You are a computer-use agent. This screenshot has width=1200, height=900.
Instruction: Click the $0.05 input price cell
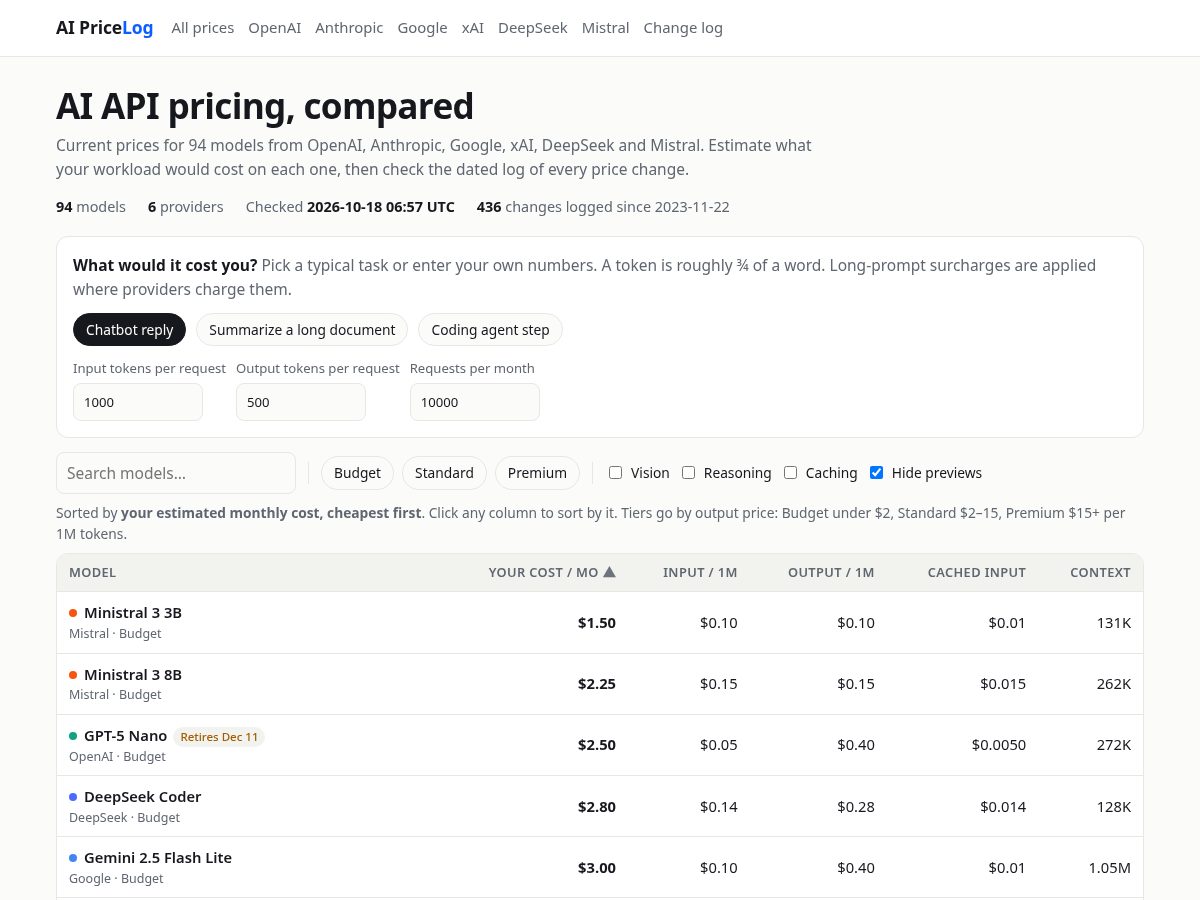[719, 745]
